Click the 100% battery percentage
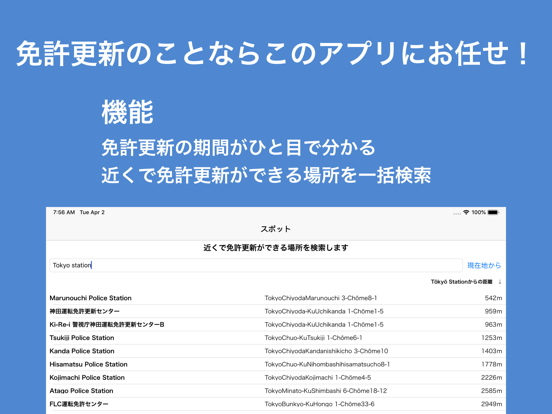Viewport: 552px width, 414px height. [x=479, y=212]
